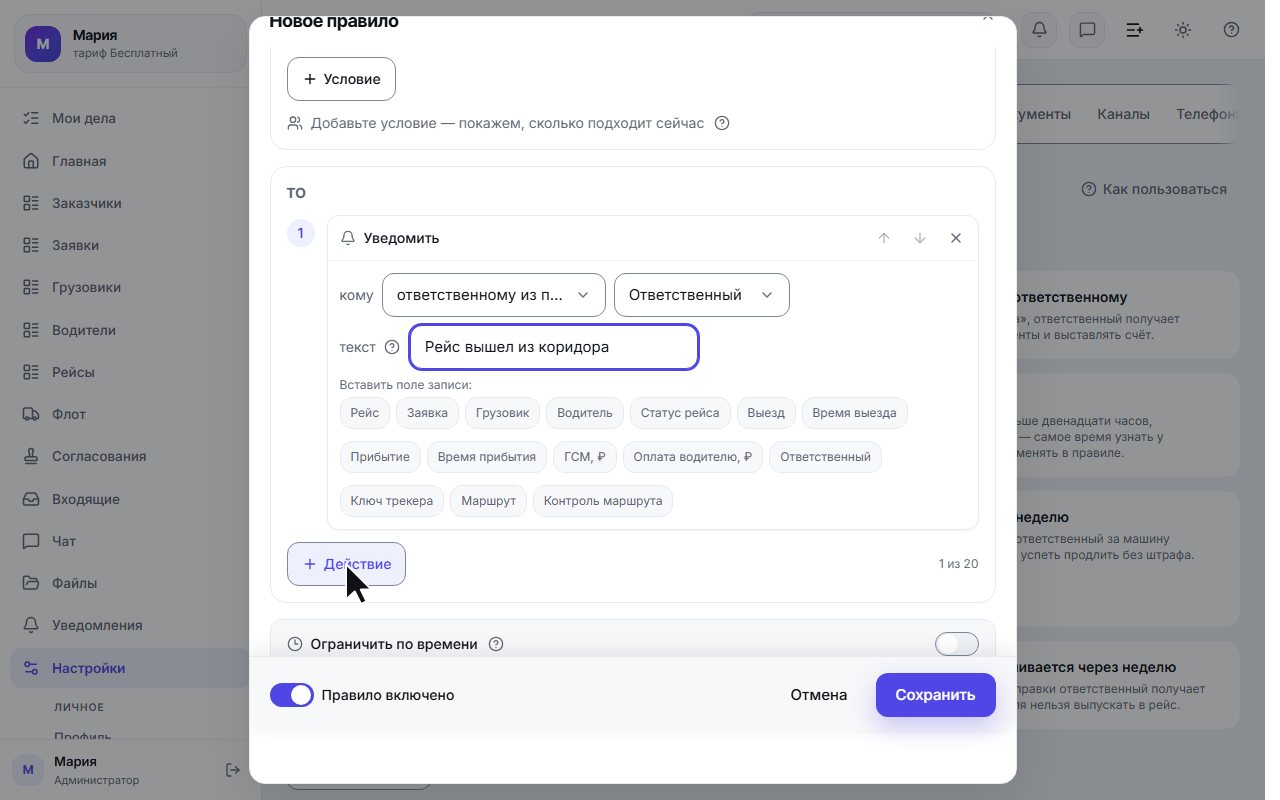Click the bell icon in the top bar
This screenshot has width=1280, height=800.
pyautogui.click(x=1039, y=30)
